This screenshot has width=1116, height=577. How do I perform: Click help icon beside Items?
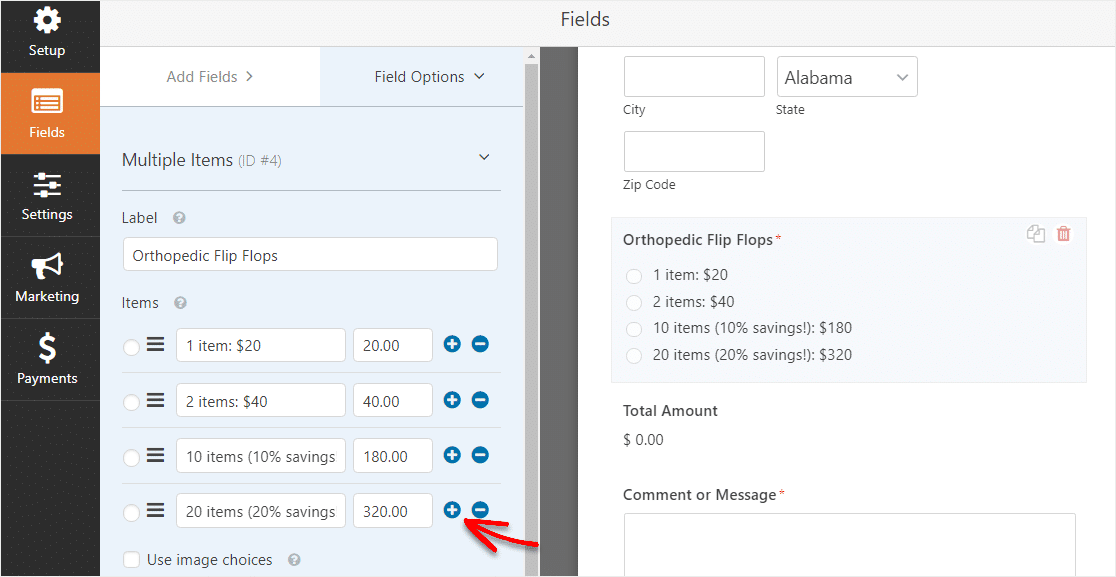[180, 303]
